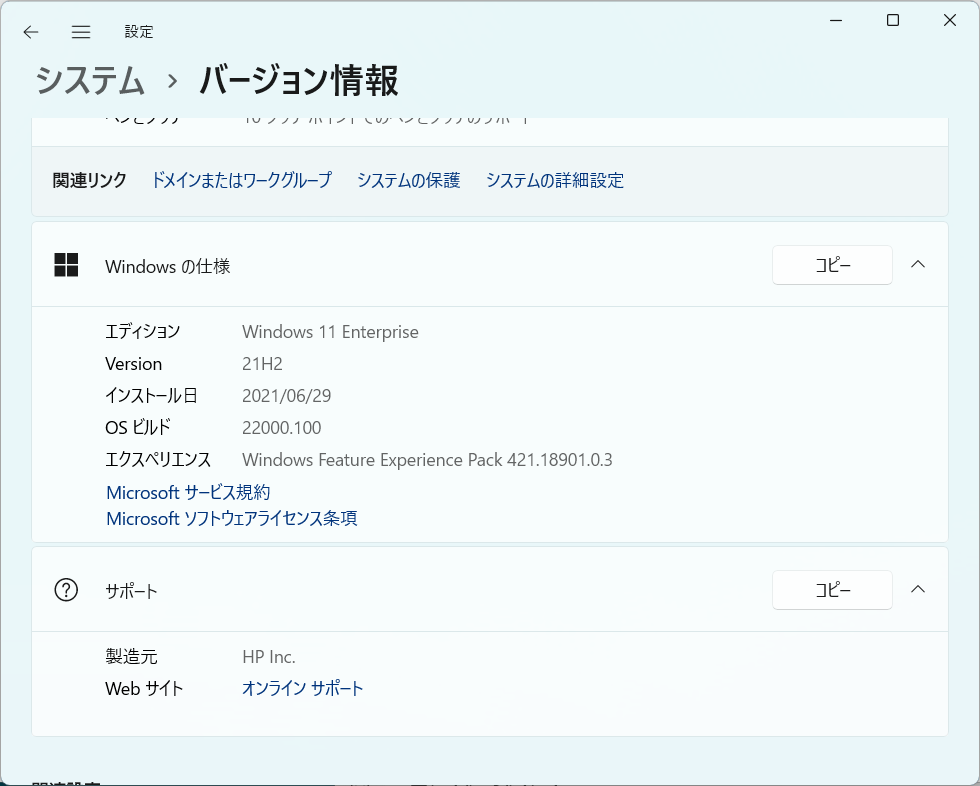The width and height of the screenshot is (980, 786).
Task: Copy the Windows の仕様 details
Action: coord(832,265)
